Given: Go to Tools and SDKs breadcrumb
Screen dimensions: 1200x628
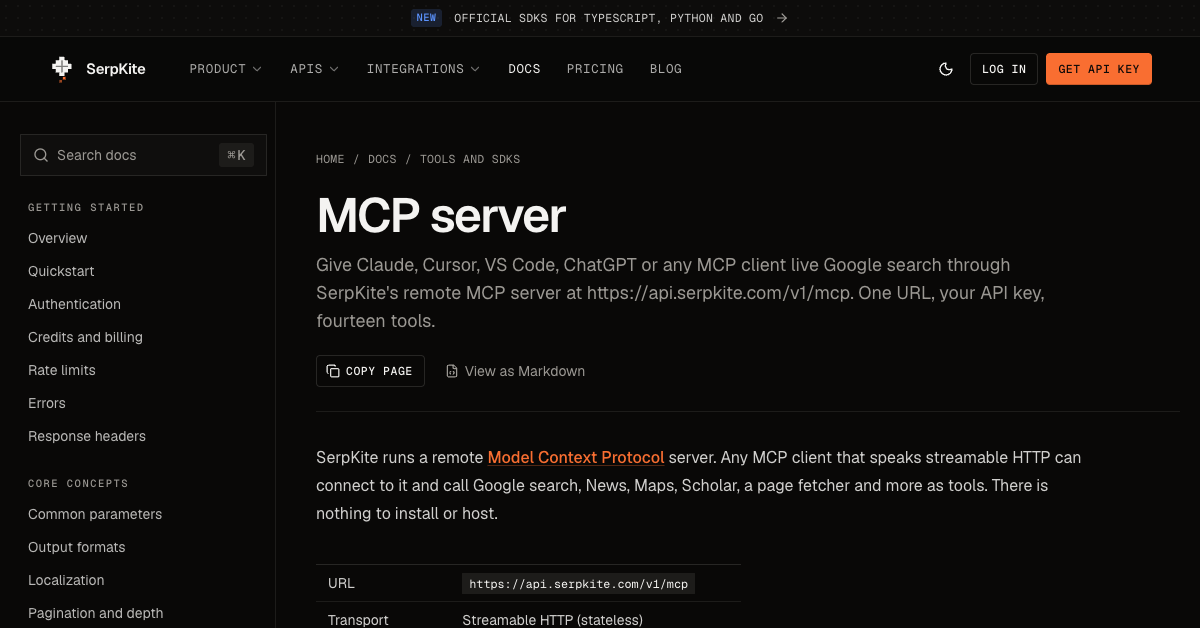Looking at the screenshot, I should click(x=470, y=159).
